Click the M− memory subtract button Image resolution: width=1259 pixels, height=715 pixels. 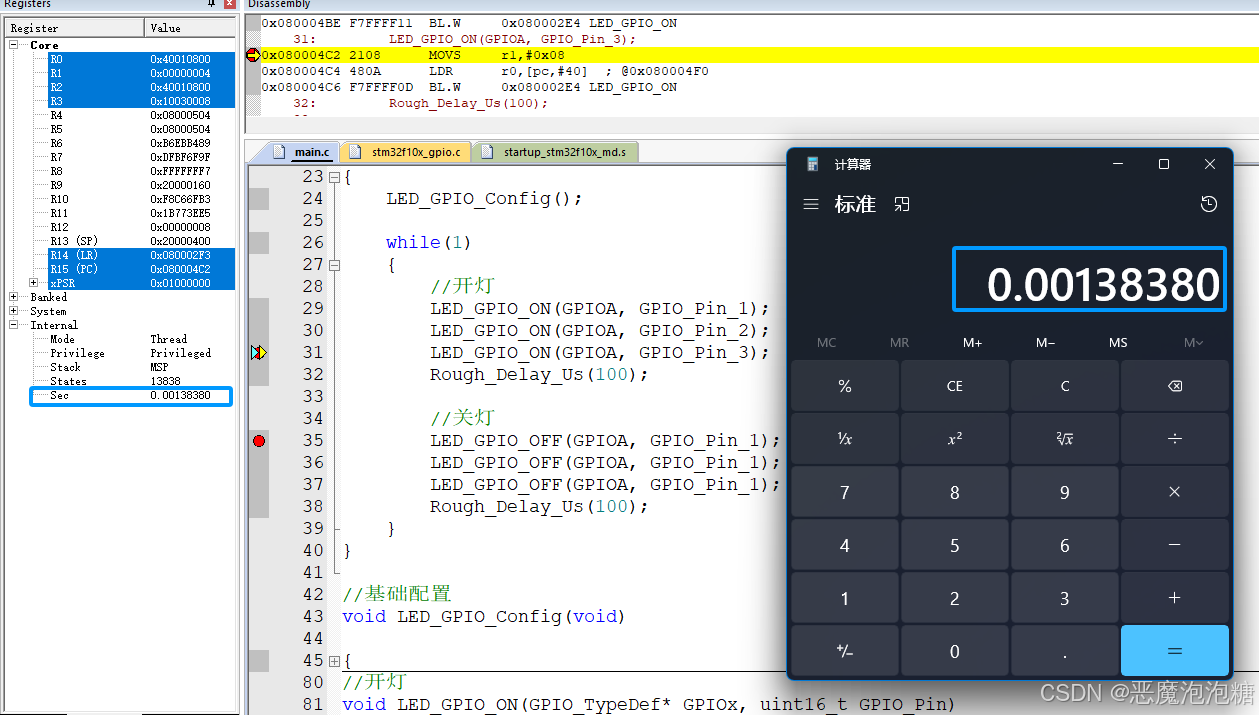click(1045, 343)
